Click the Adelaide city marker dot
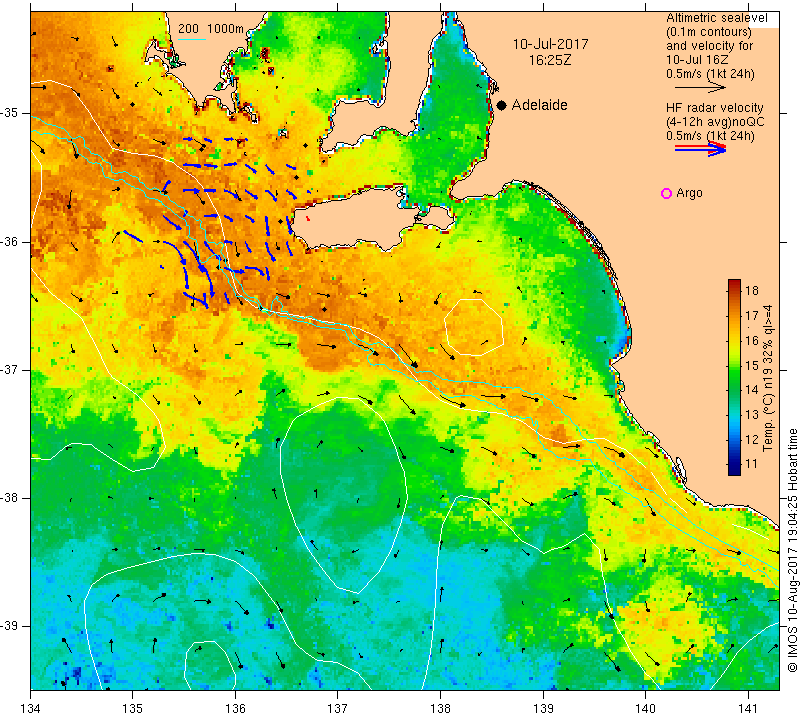The image size is (800, 720). pyautogui.click(x=502, y=105)
